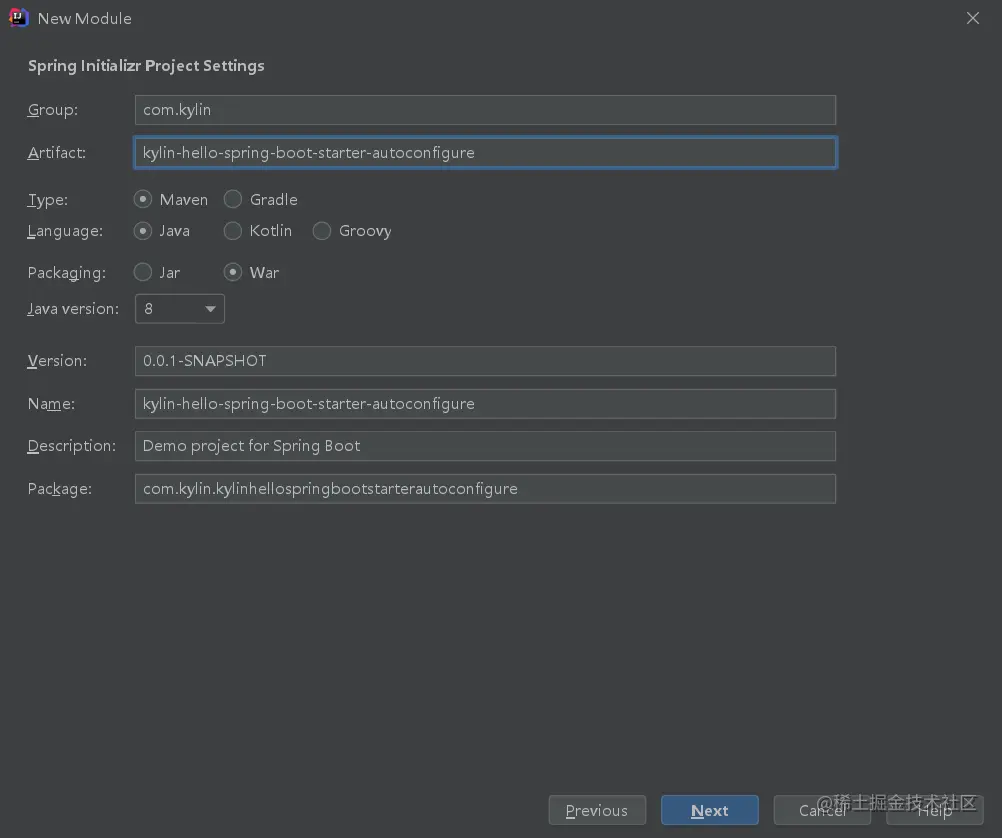Open the Java version dropdown

tap(180, 309)
